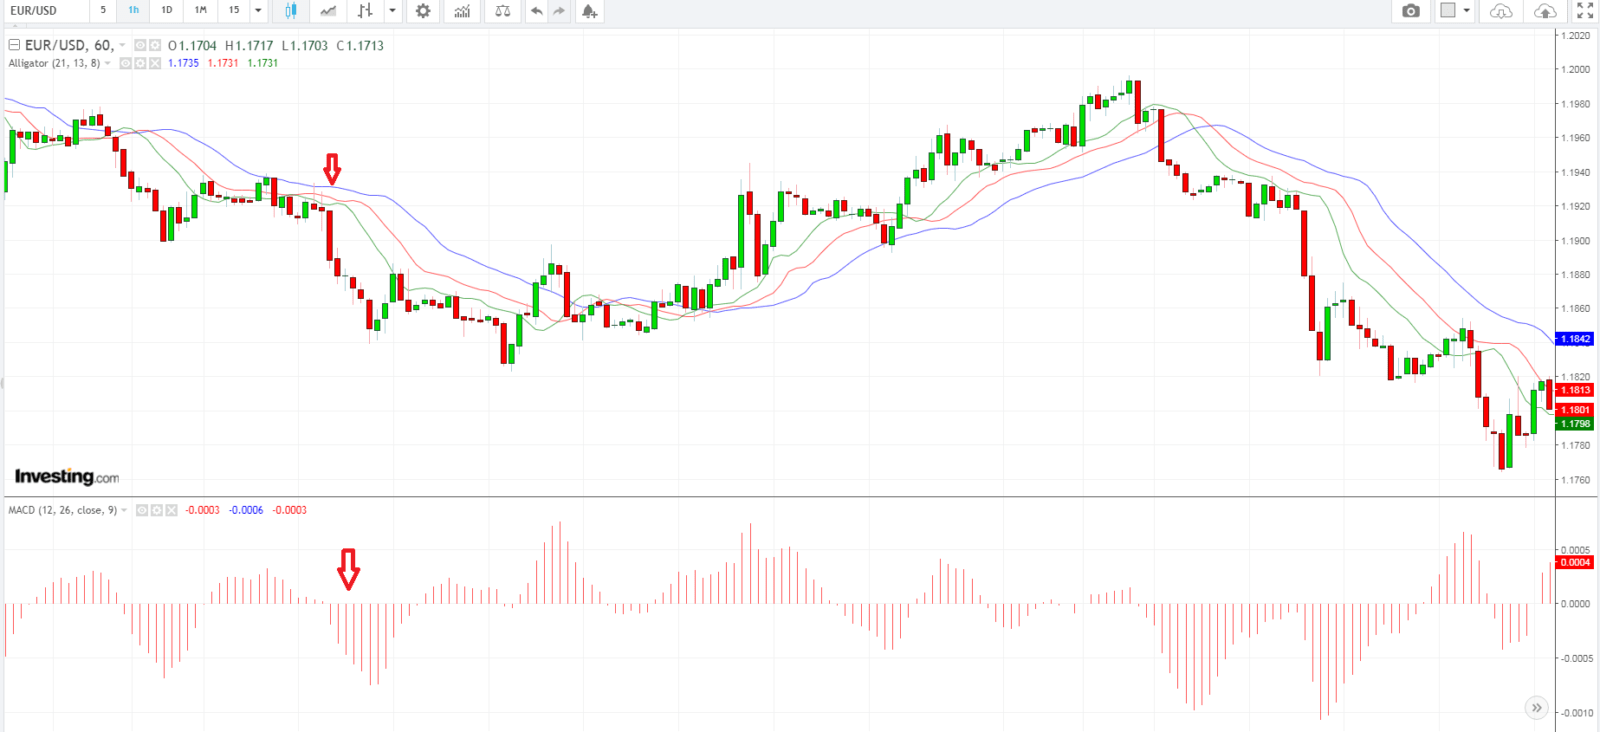This screenshot has width=1600, height=732.
Task: Switch to 15 minute interval
Action: 234,10
